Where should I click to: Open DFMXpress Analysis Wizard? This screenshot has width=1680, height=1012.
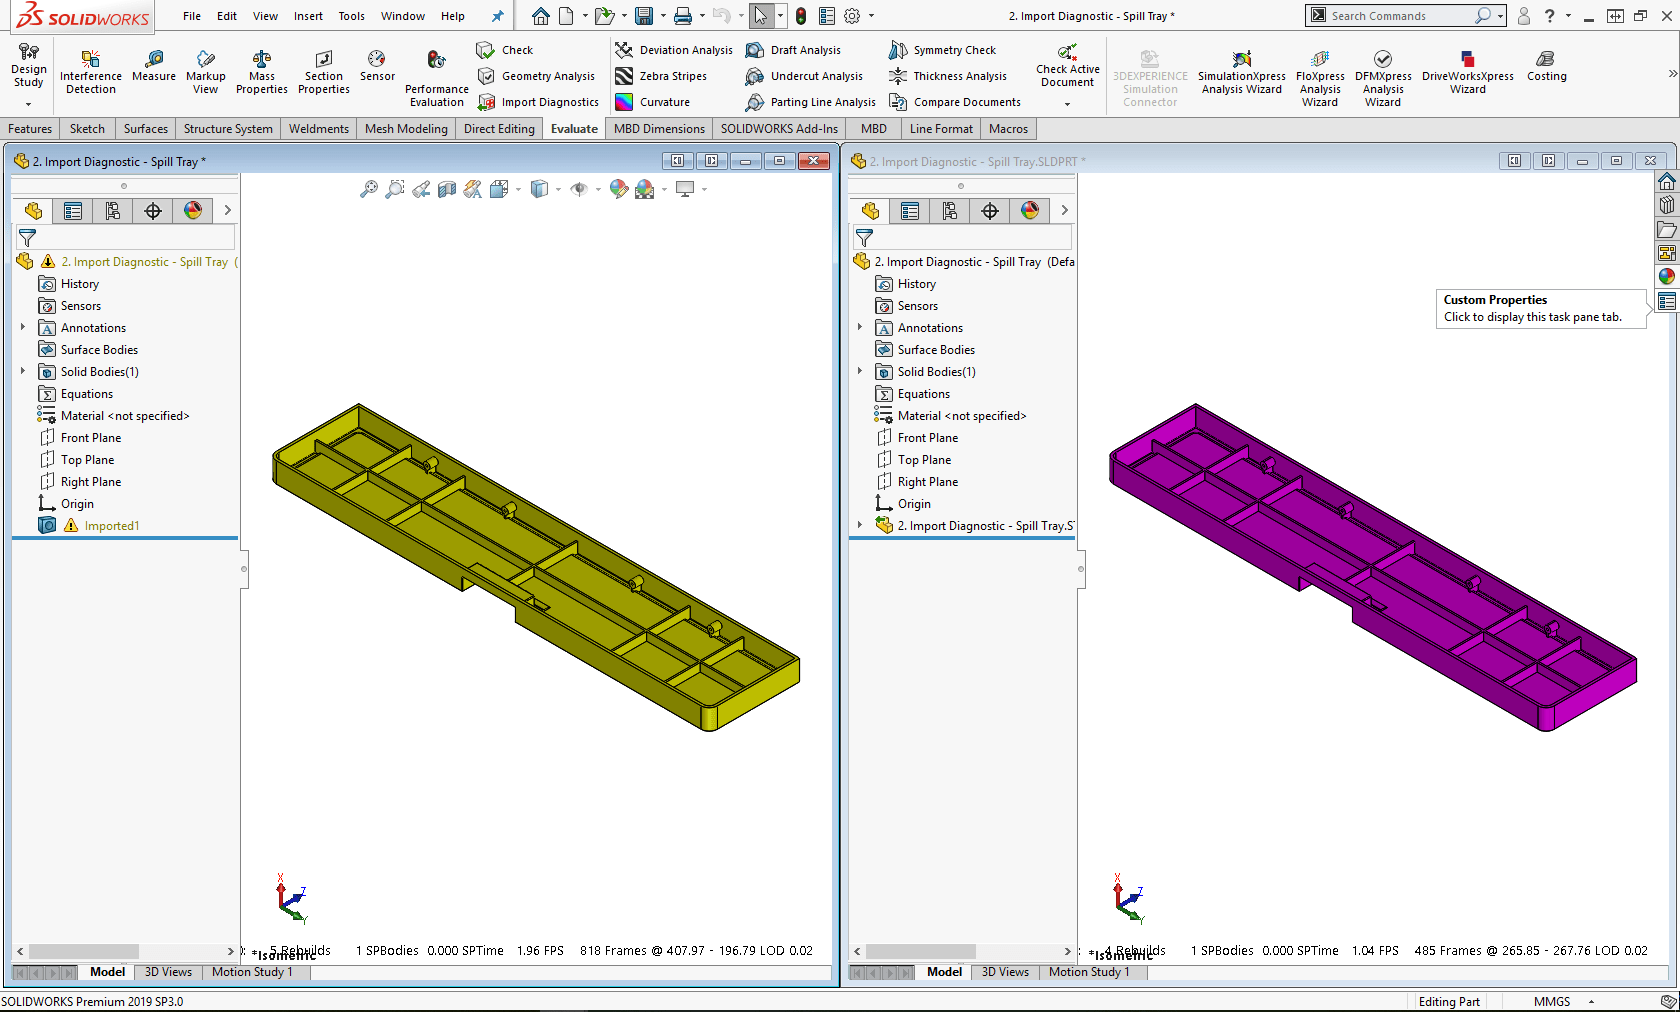click(1383, 76)
